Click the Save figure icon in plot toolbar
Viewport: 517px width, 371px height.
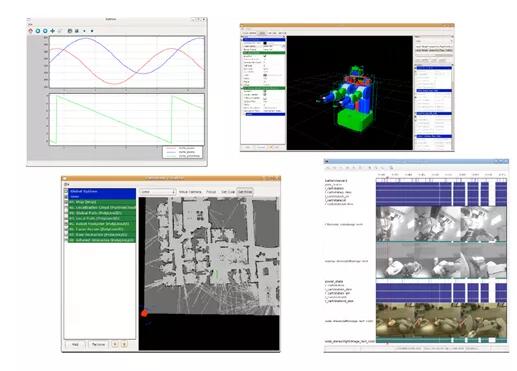[x=77, y=31]
